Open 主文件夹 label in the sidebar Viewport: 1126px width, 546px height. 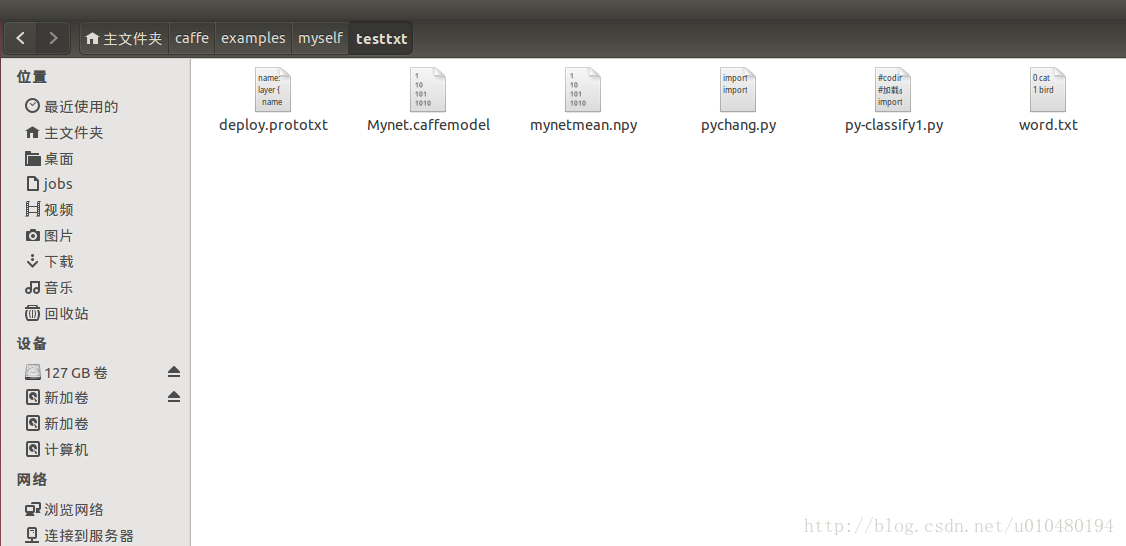pyautogui.click(x=74, y=132)
